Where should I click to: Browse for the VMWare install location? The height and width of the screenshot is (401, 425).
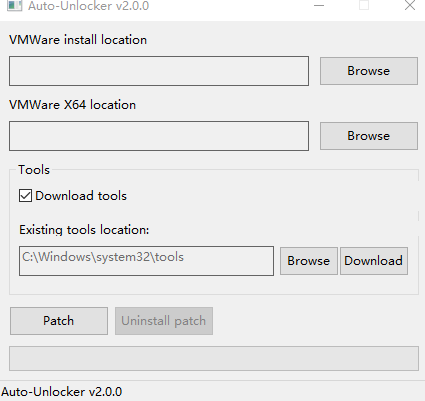369,71
